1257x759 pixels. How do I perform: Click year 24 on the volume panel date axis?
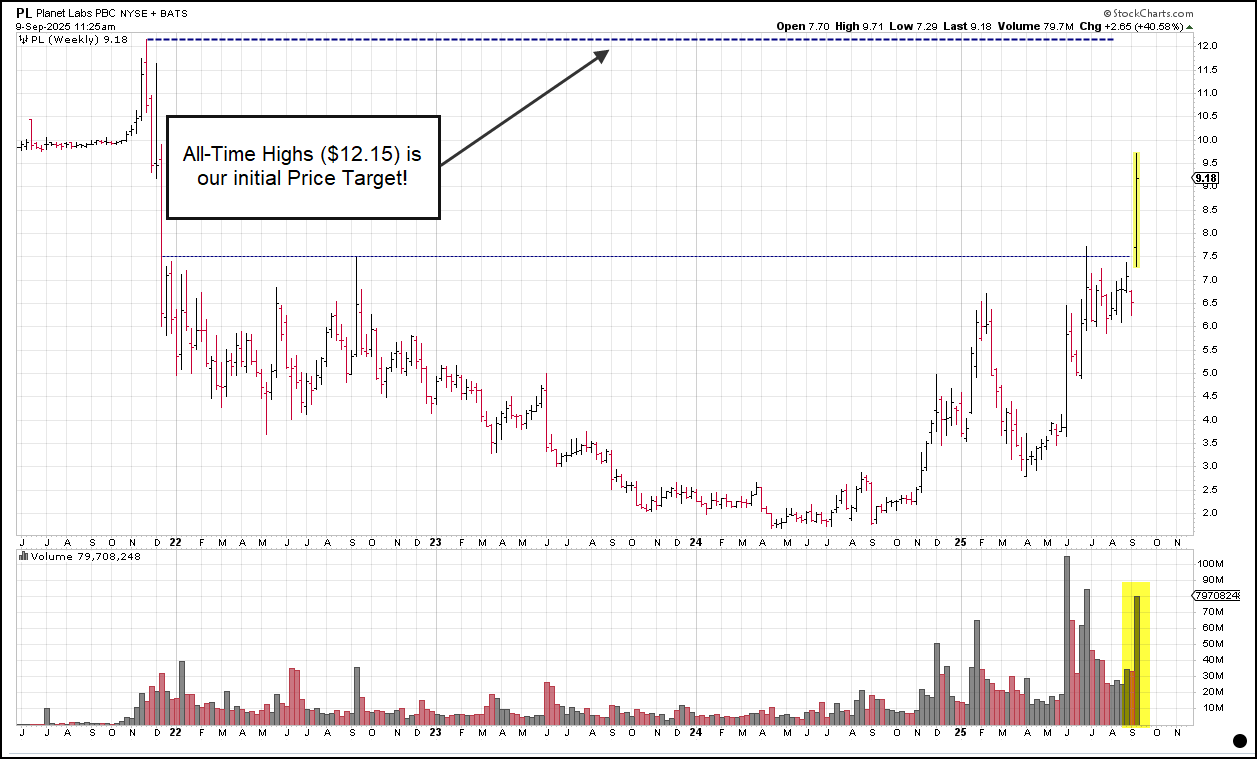pyautogui.click(x=695, y=733)
